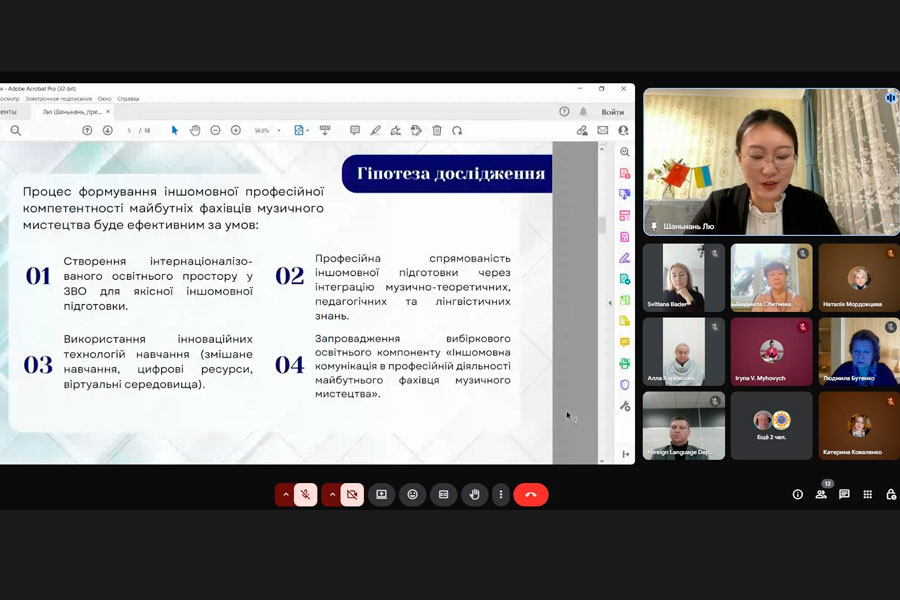The width and height of the screenshot is (900, 600).
Task: Select the Hand pan tool in Acrobat
Action: (195, 130)
